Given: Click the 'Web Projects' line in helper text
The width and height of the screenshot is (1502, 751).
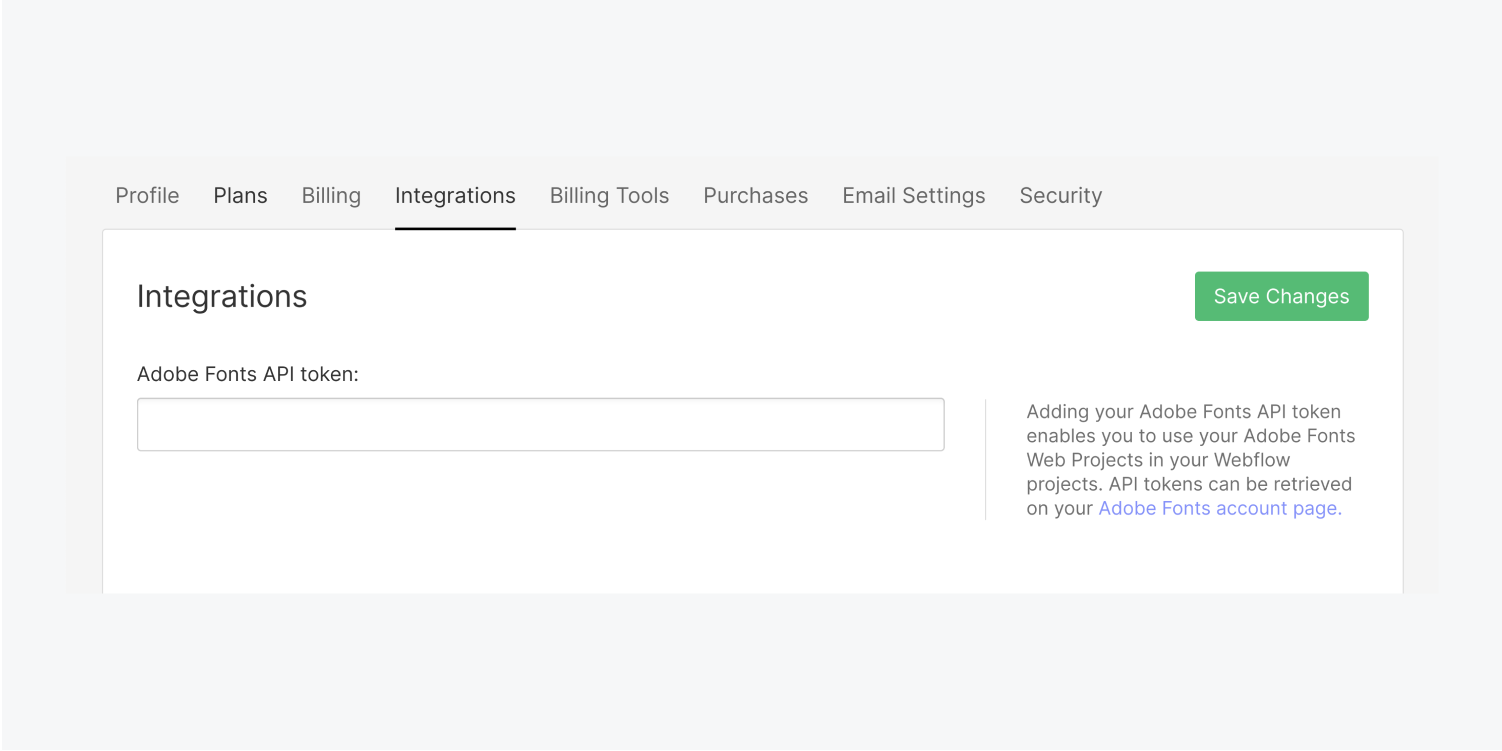Looking at the screenshot, I should tap(1158, 460).
